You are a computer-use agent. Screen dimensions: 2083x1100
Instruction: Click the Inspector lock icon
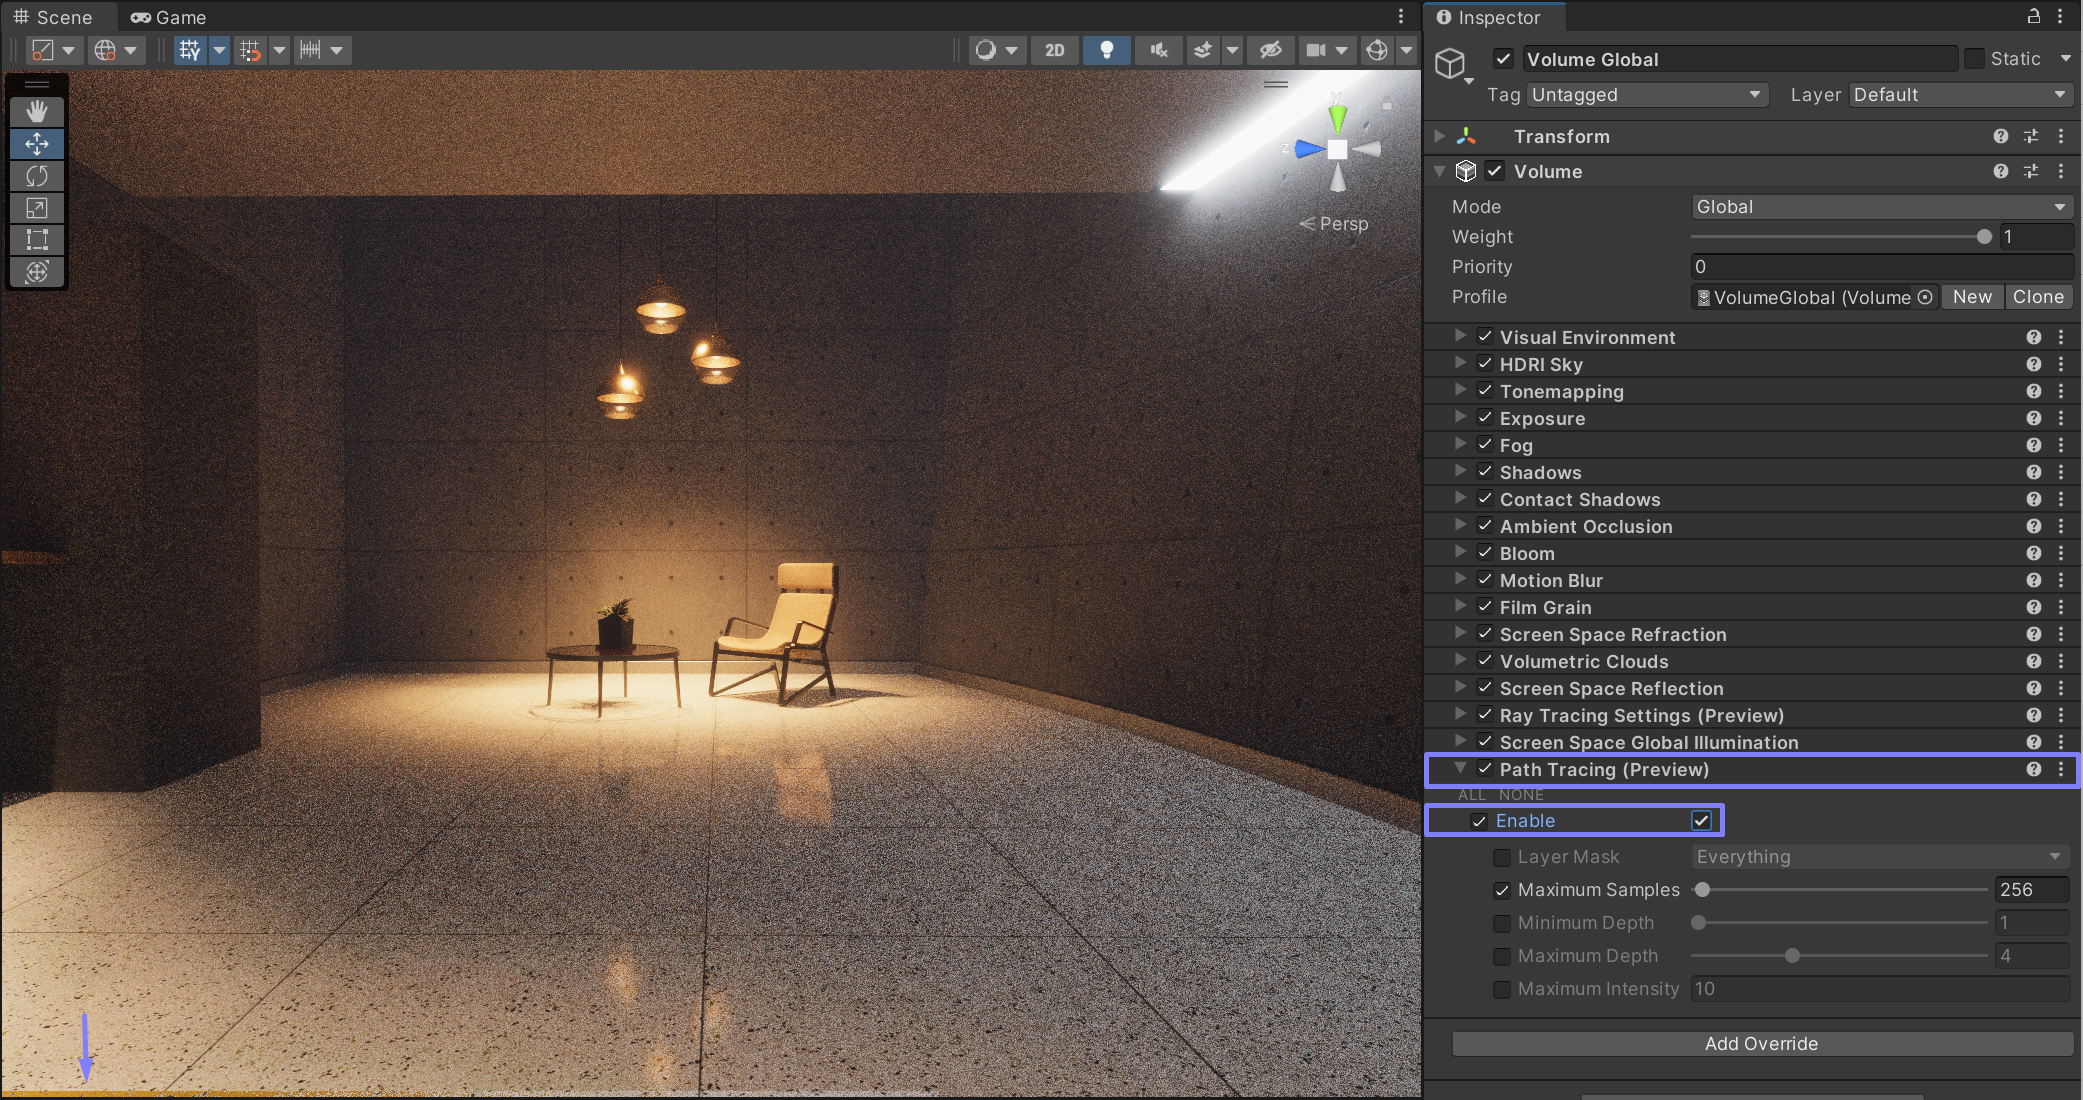pos(2033,16)
